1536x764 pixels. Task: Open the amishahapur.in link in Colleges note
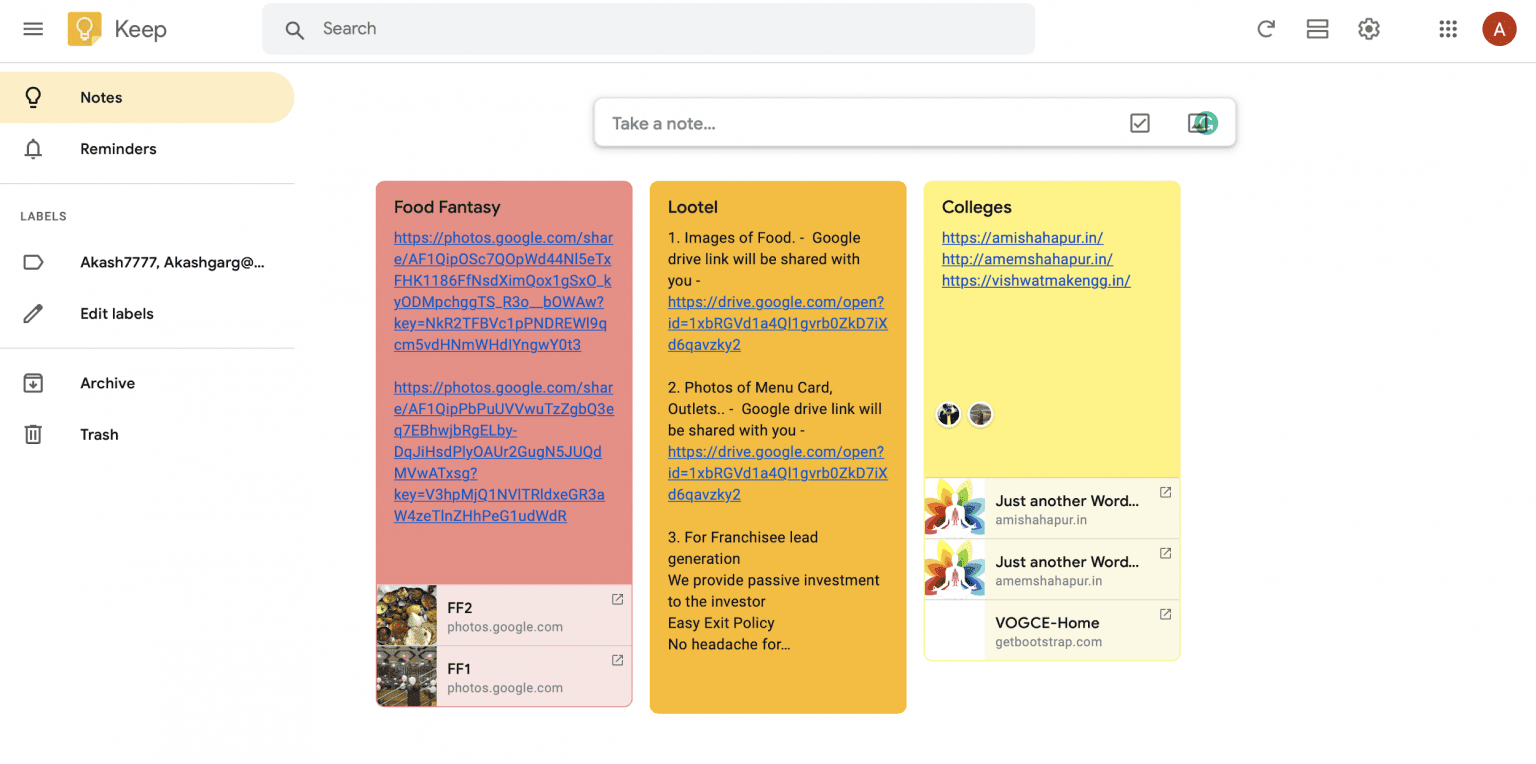coord(1022,238)
